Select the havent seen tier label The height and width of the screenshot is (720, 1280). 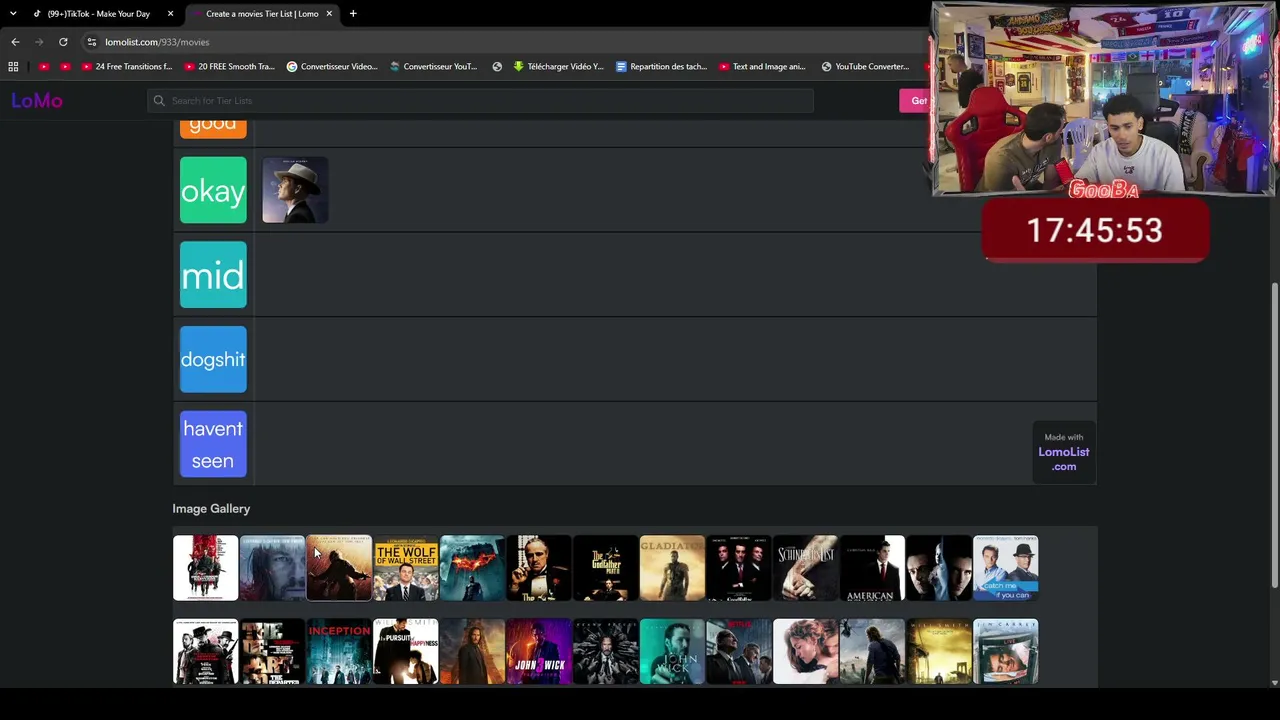213,444
